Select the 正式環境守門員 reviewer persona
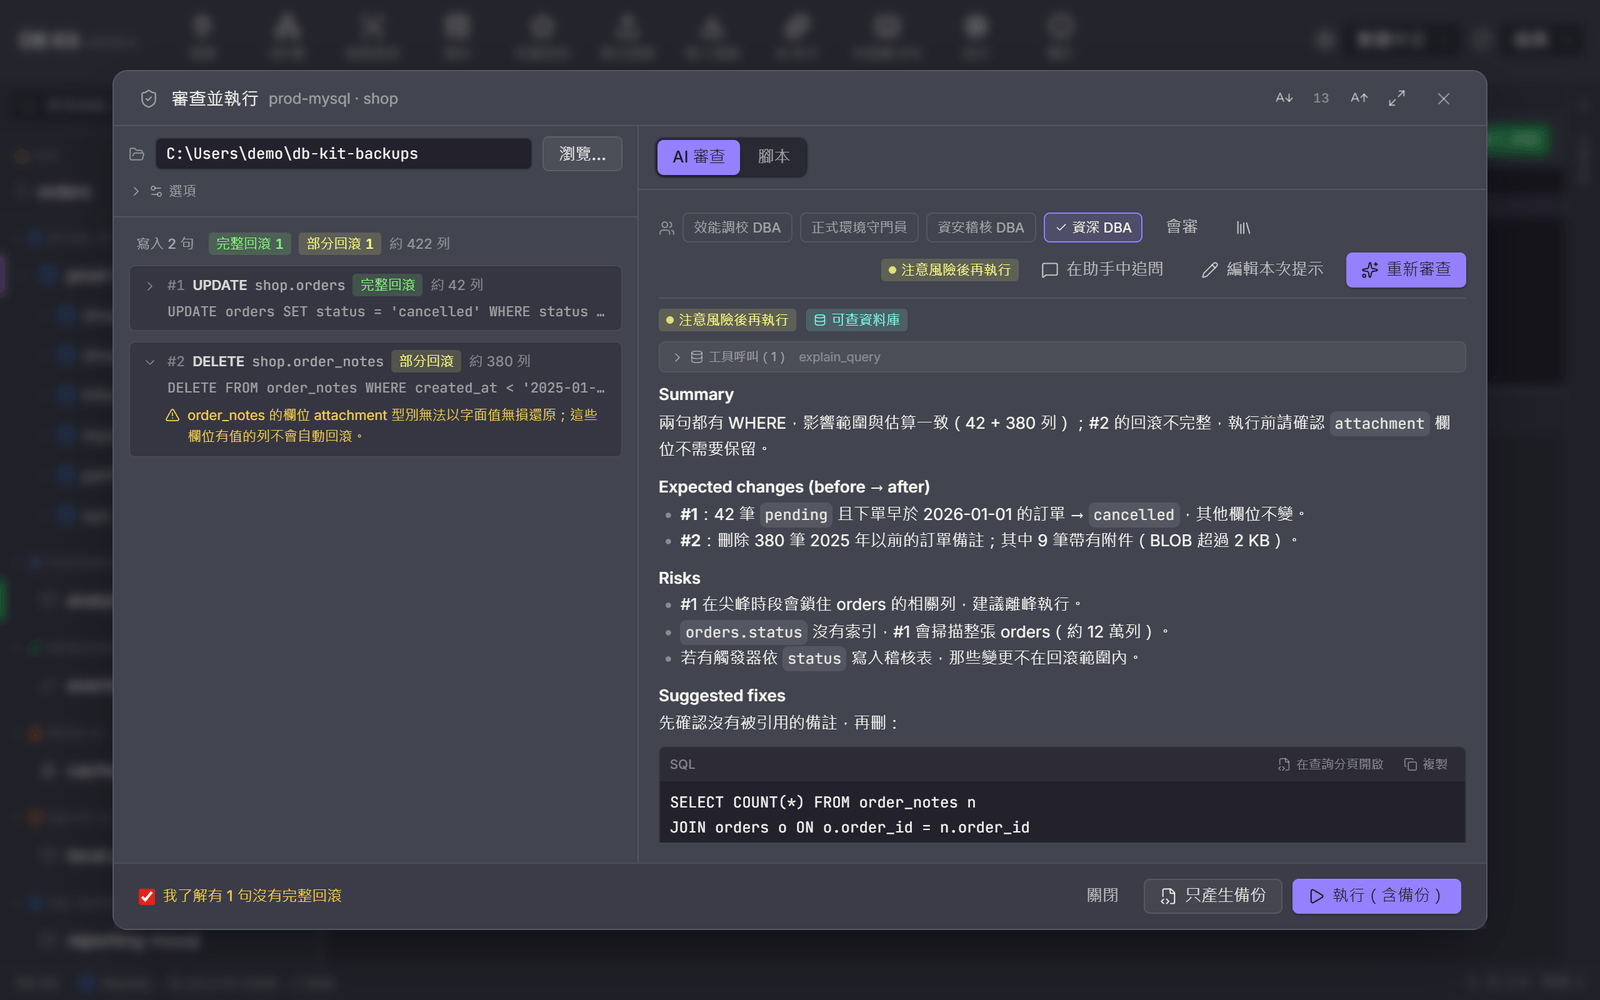The width and height of the screenshot is (1600, 1000). (858, 228)
